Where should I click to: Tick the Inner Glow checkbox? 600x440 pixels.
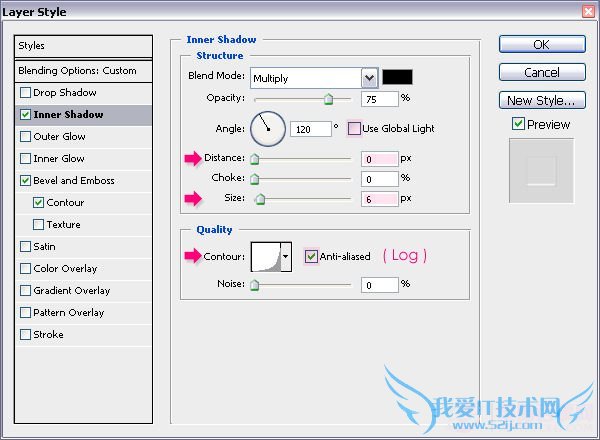[x=25, y=158]
